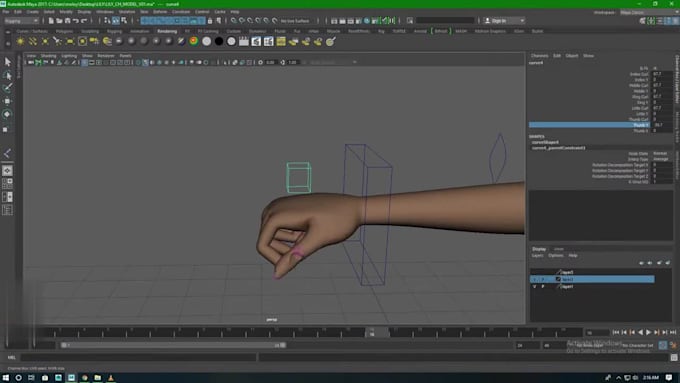Select the green cube control in viewport

click(298, 177)
